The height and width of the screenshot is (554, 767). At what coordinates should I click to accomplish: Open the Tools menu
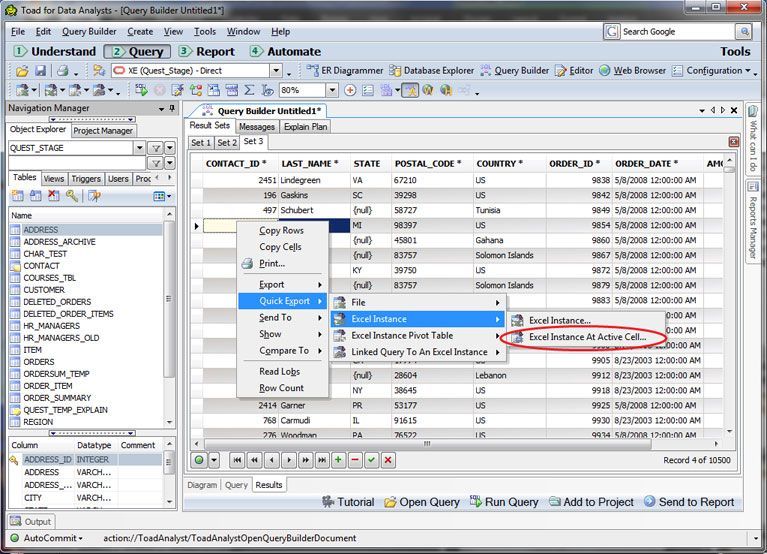(205, 32)
